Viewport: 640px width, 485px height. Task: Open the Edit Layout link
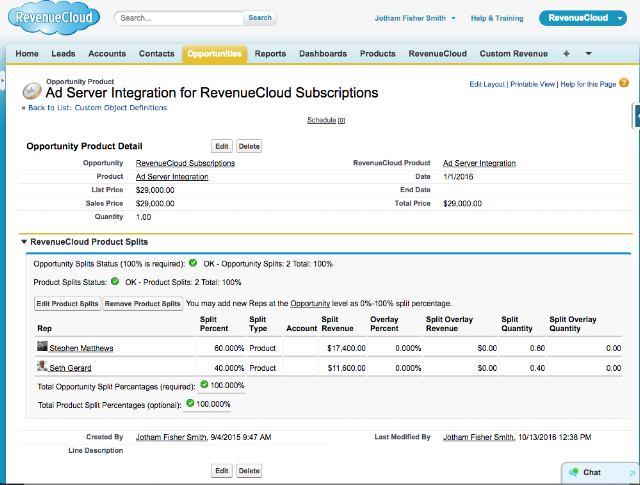click(487, 84)
